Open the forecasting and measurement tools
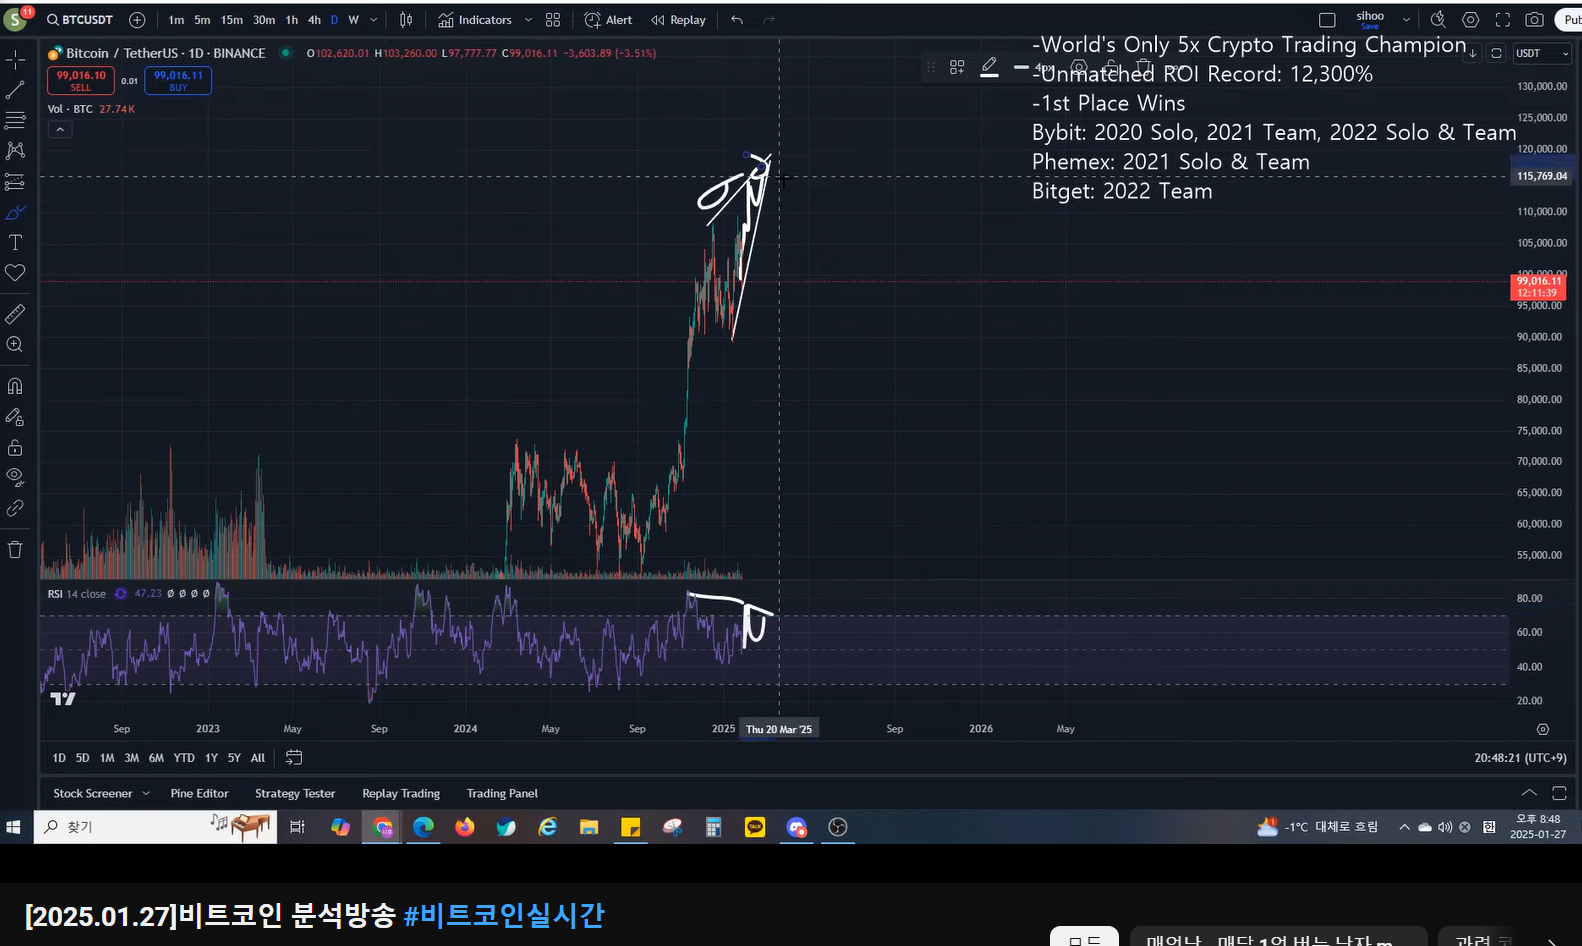Screen dimensions: 1582x946 coord(15,181)
